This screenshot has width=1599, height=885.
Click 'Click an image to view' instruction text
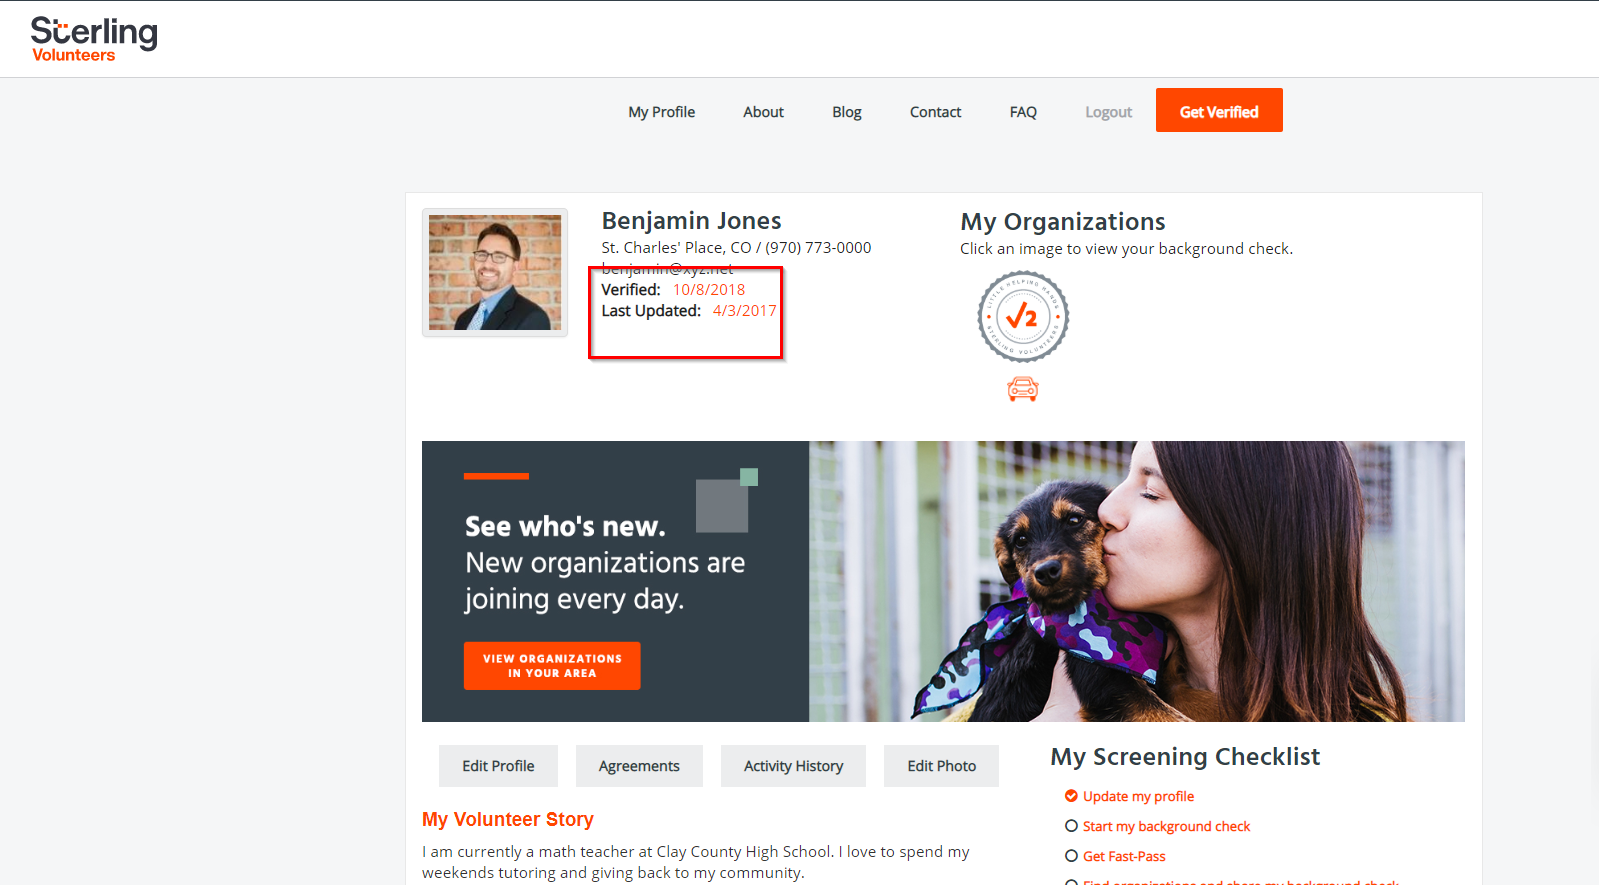[1126, 249]
